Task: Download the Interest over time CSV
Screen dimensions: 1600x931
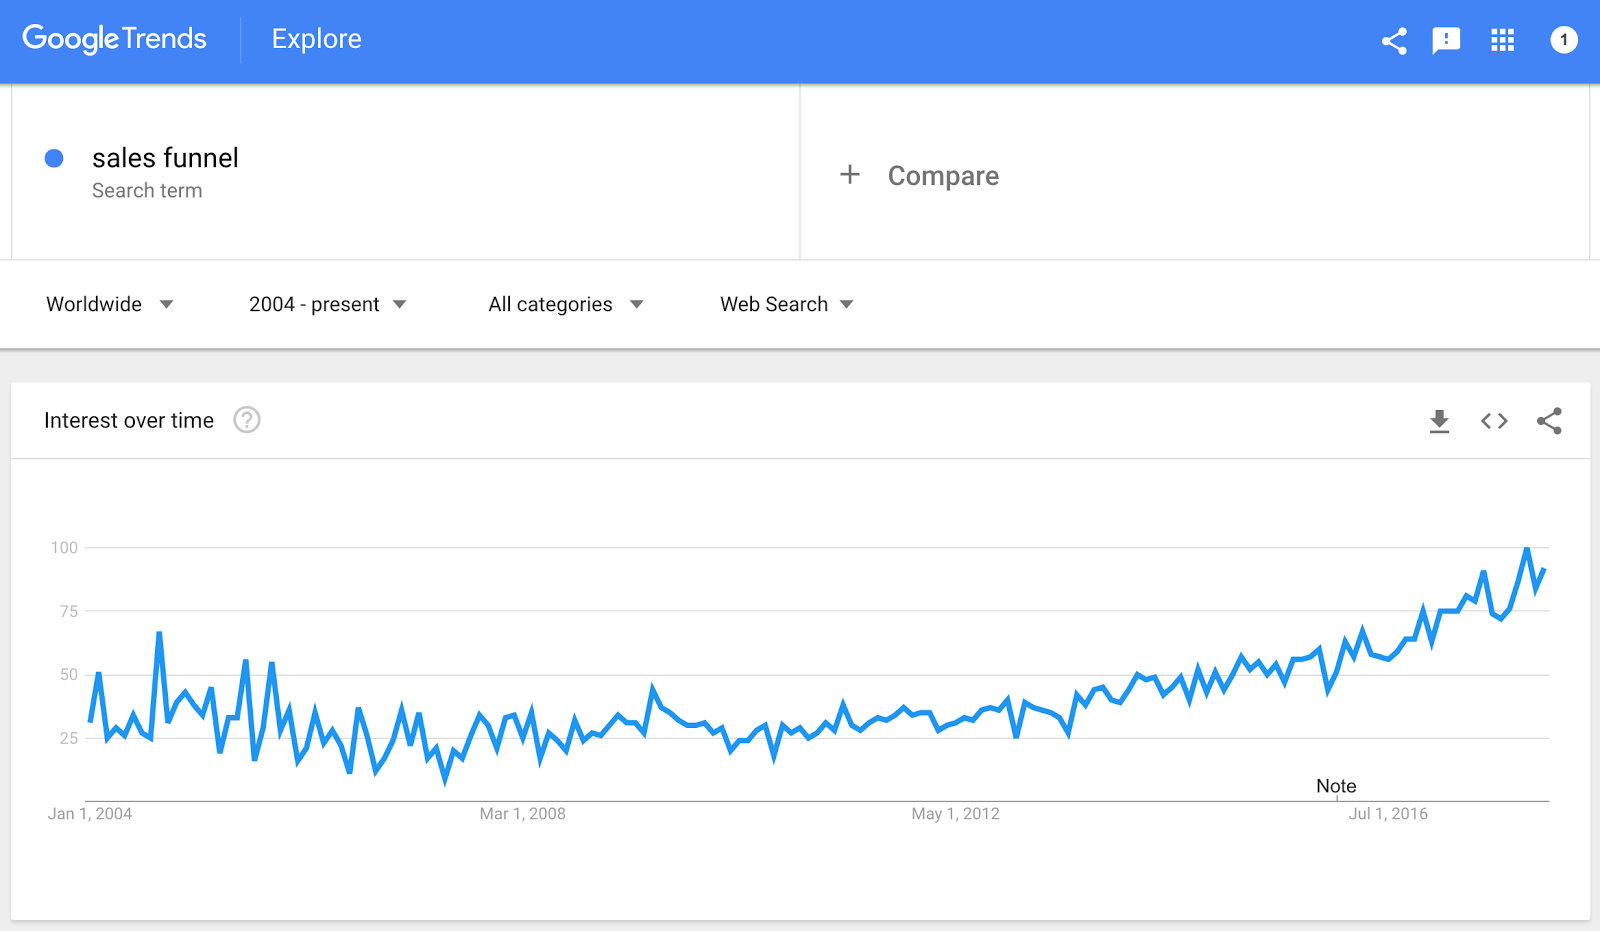Action: point(1439,421)
